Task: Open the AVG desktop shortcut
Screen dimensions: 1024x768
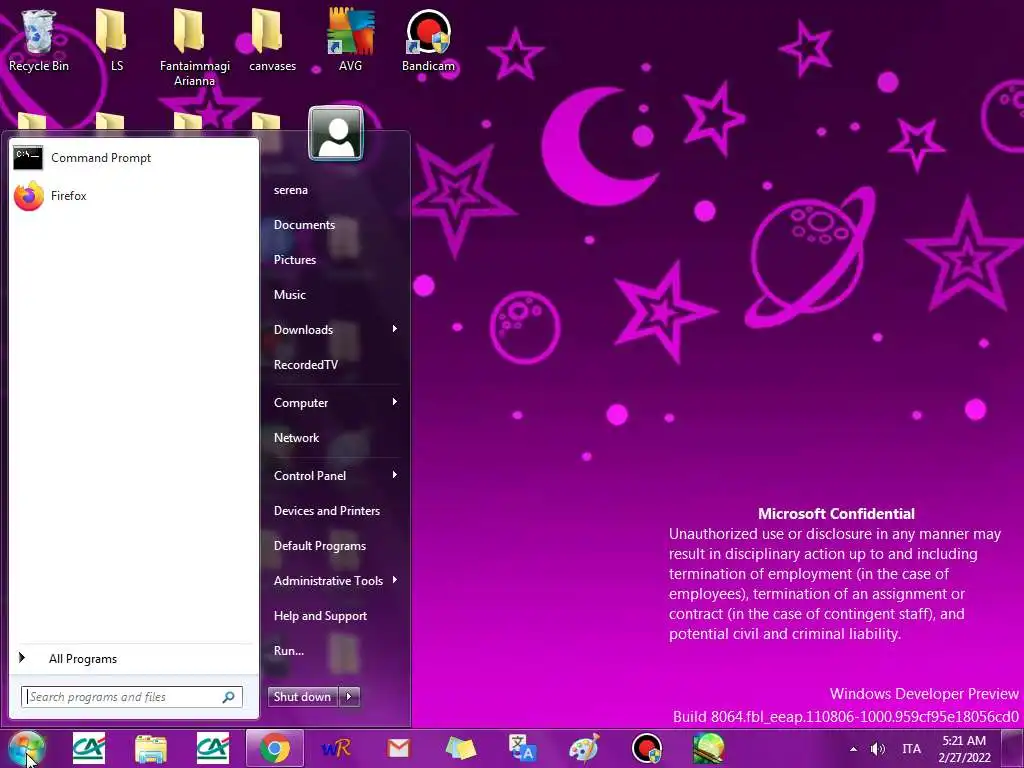Action: coord(351,40)
